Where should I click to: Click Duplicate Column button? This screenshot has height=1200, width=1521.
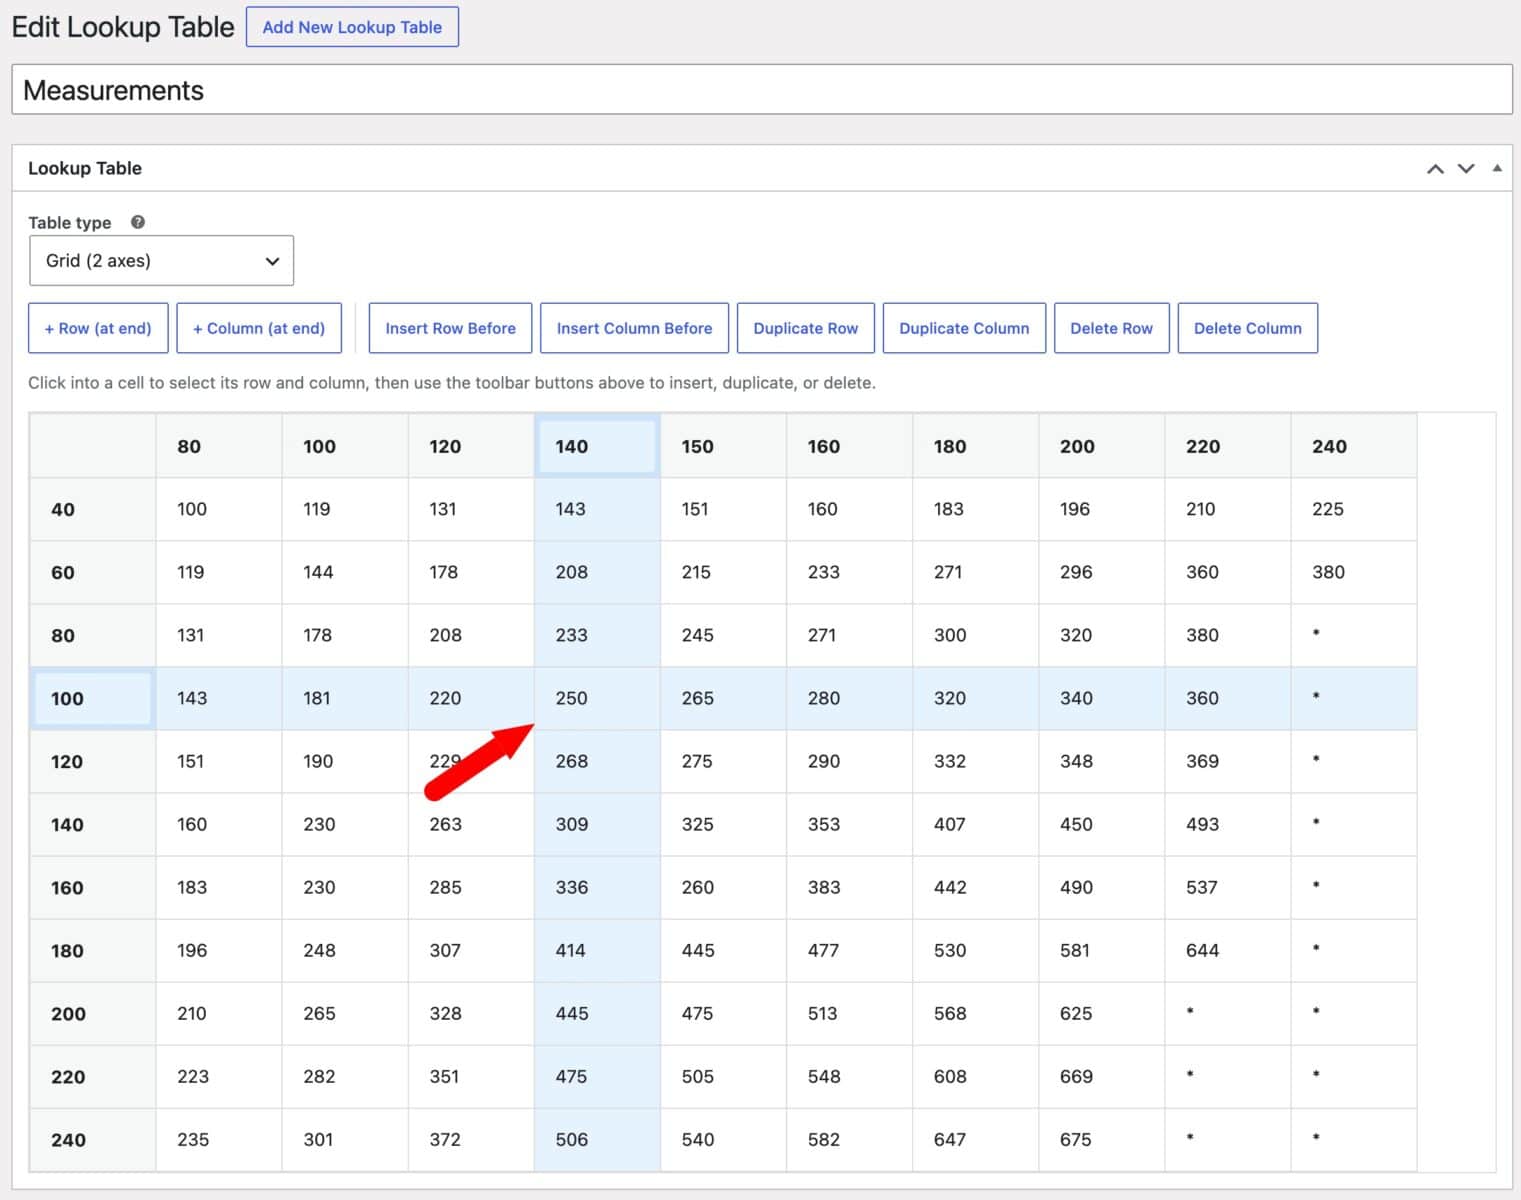[x=964, y=328]
